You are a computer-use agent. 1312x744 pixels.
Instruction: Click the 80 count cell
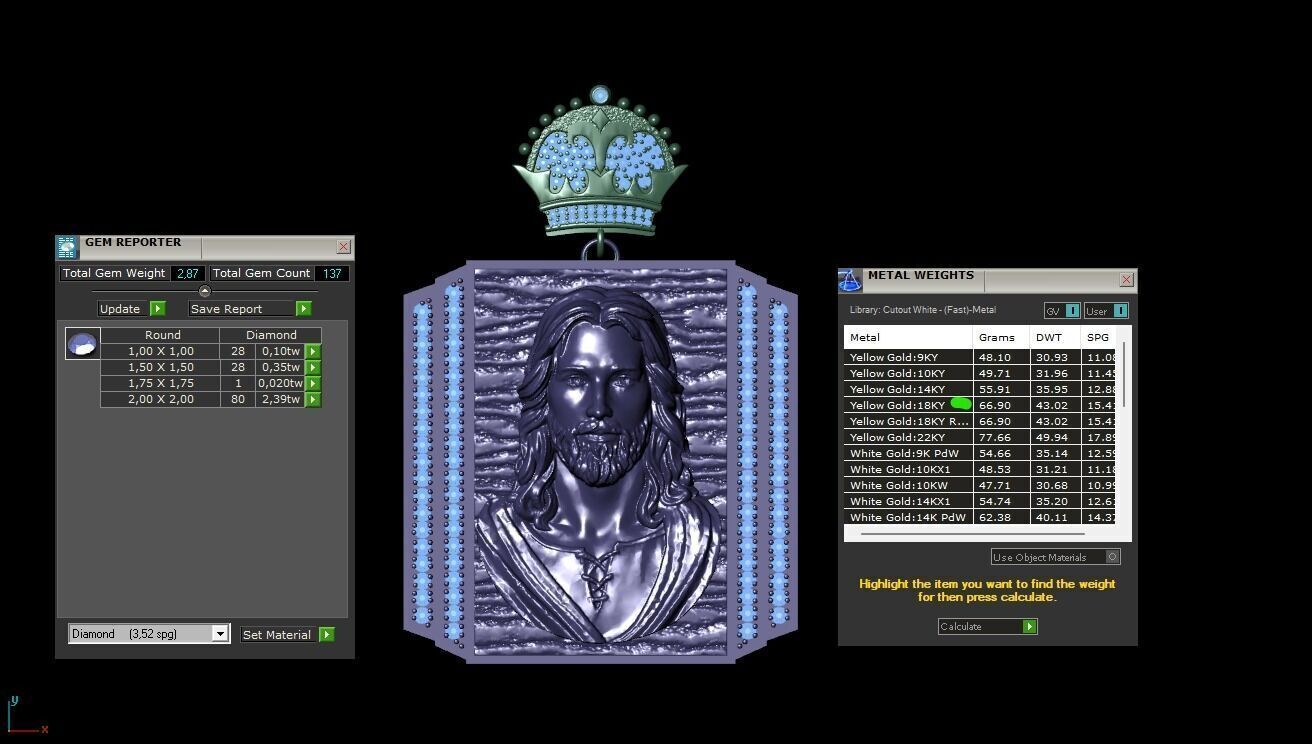point(238,399)
